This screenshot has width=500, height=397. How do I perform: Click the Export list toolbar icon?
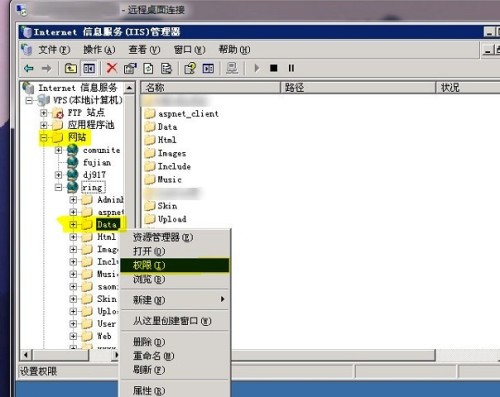click(x=166, y=68)
